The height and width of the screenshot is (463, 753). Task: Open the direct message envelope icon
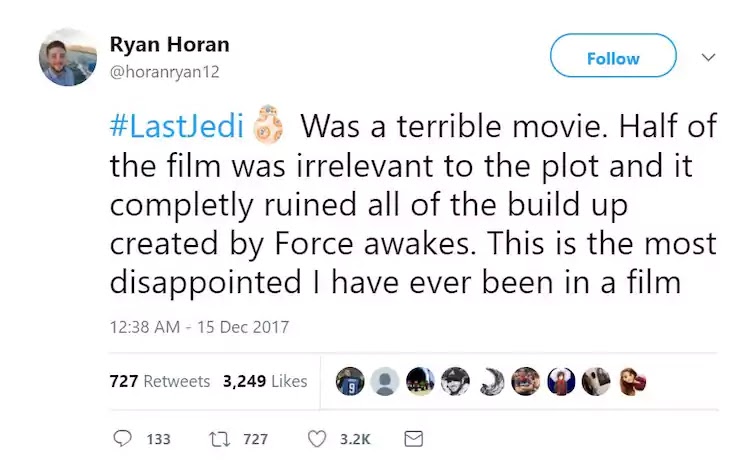point(413,439)
